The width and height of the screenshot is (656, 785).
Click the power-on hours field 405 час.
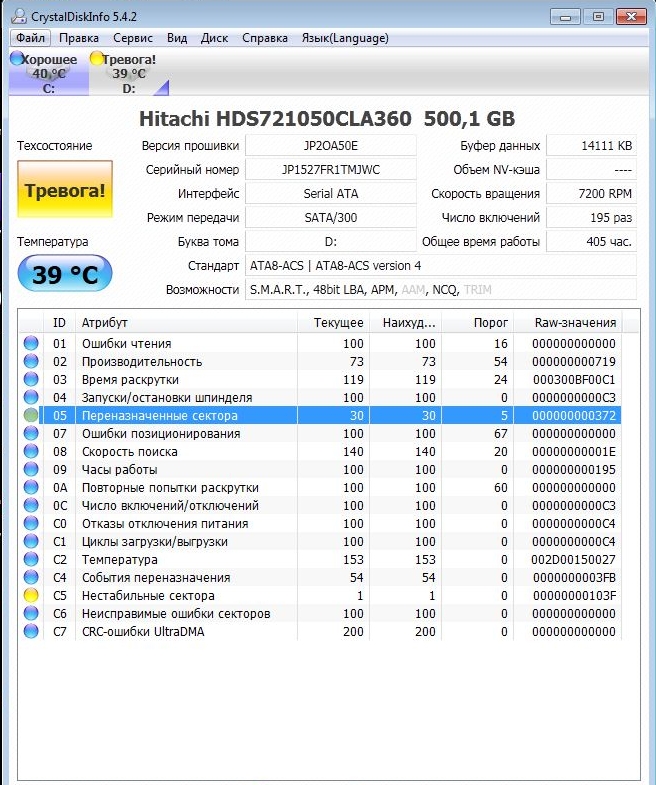coord(591,242)
